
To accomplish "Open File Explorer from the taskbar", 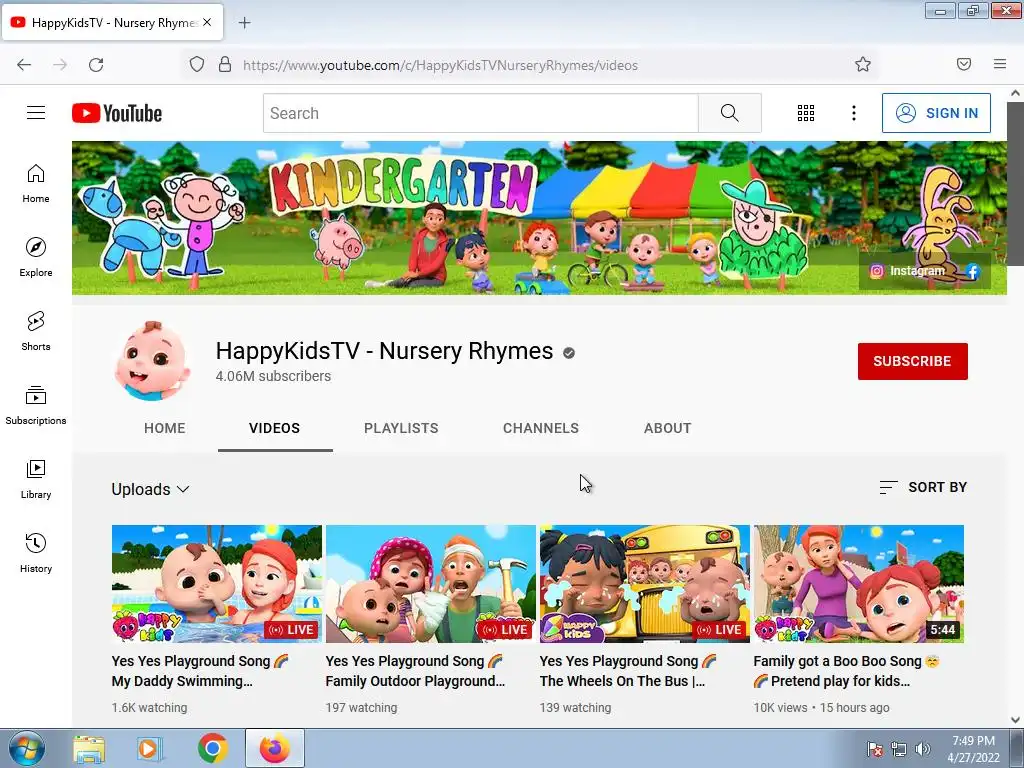I will [89, 749].
